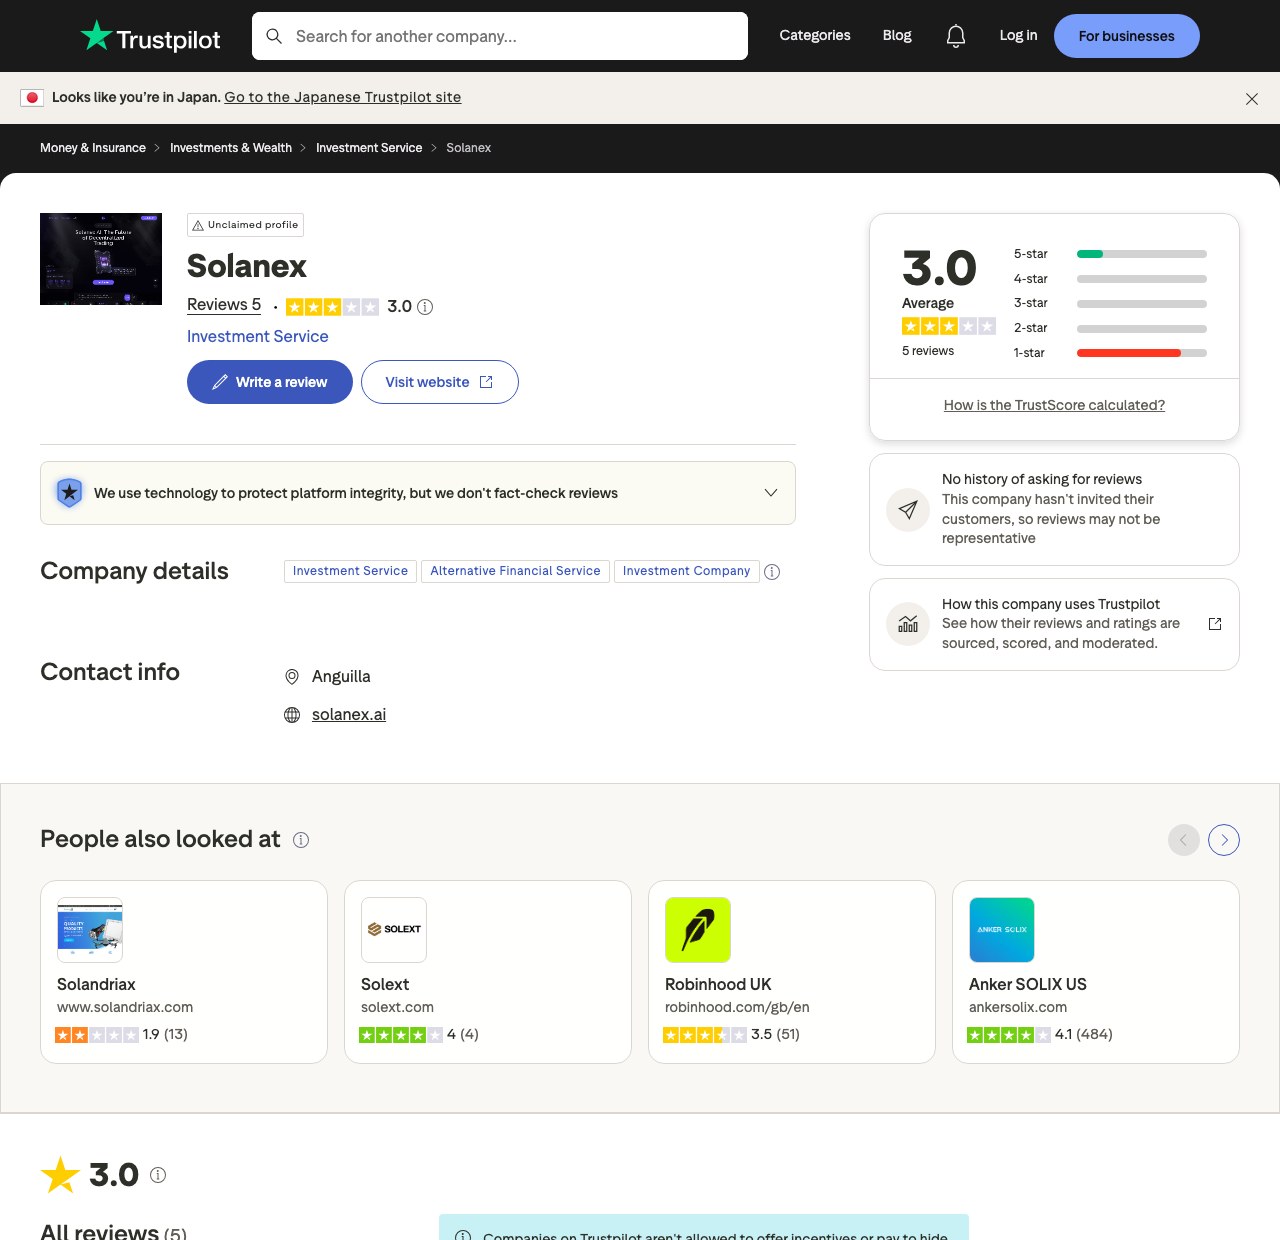This screenshot has width=1280, height=1240.
Task: Open Robinhood UK feather logo
Action: click(698, 930)
